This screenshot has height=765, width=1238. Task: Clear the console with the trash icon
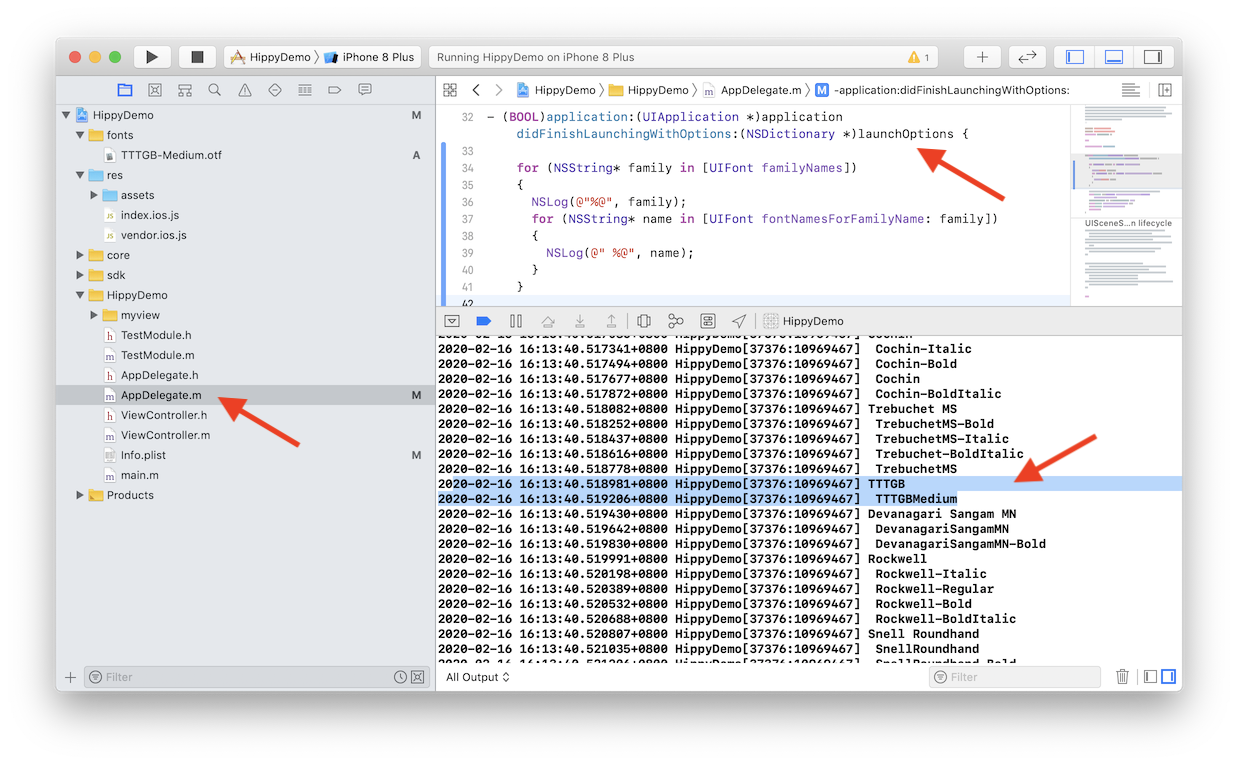point(1122,677)
